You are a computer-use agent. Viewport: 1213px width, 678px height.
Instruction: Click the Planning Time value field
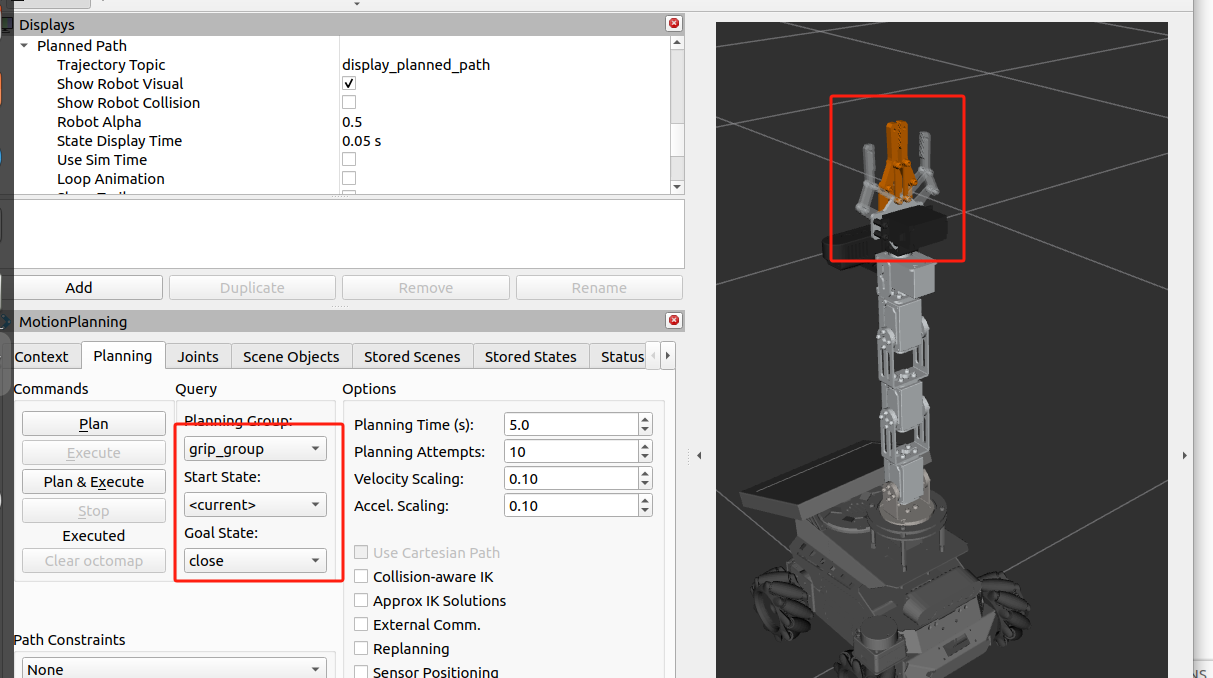pyautogui.click(x=571, y=424)
